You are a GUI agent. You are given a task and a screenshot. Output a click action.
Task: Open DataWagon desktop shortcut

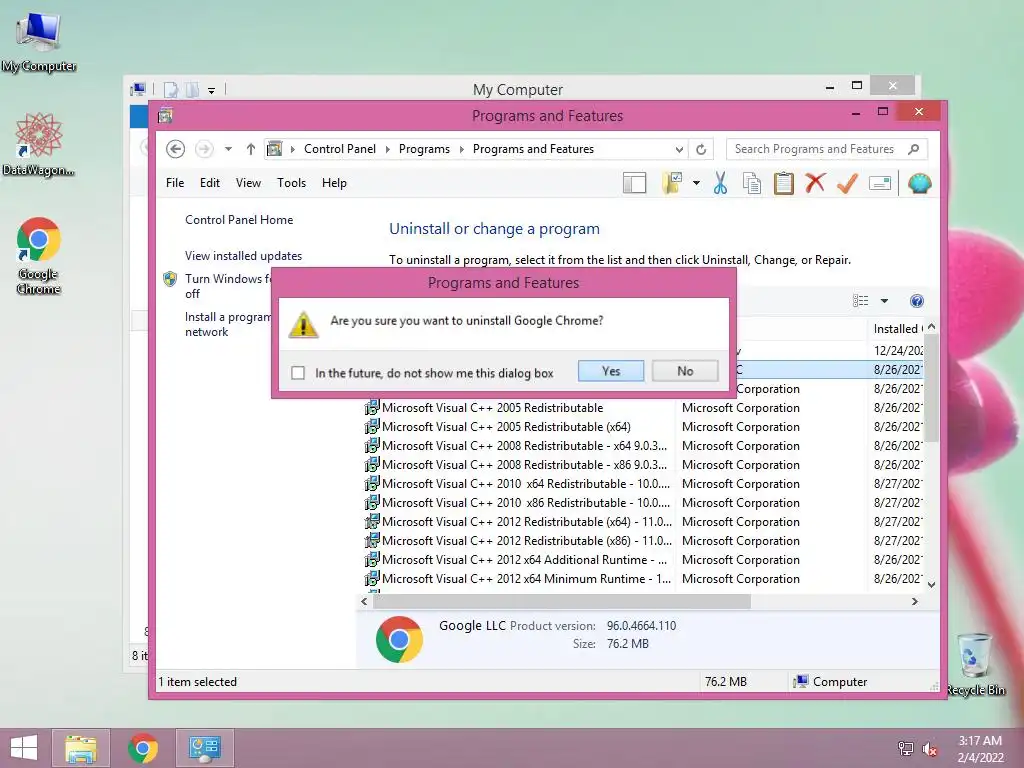click(39, 144)
